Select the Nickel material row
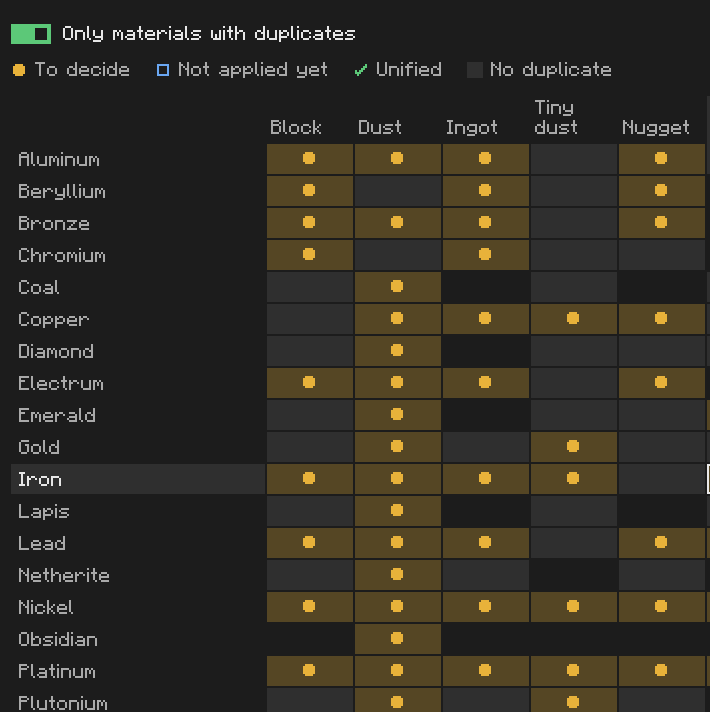The width and height of the screenshot is (710, 712). pos(138,607)
